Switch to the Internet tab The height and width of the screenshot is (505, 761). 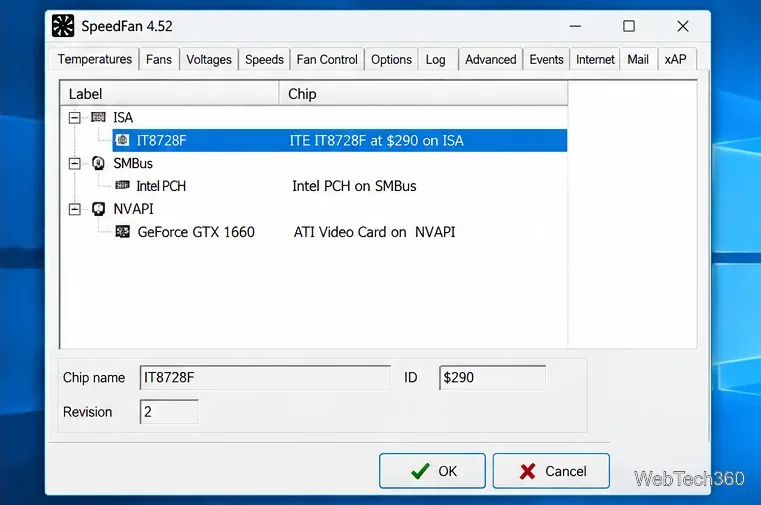coord(595,60)
